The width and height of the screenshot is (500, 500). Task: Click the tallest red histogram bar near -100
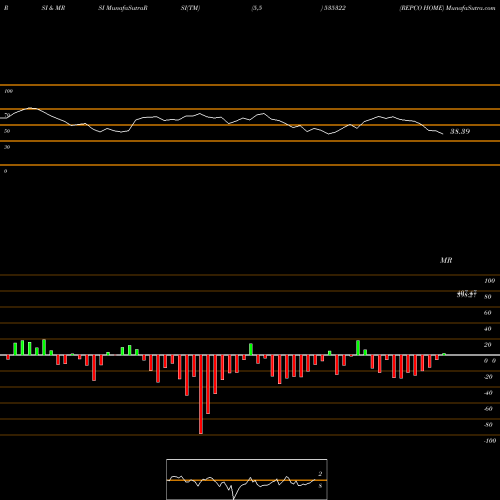(x=201, y=394)
